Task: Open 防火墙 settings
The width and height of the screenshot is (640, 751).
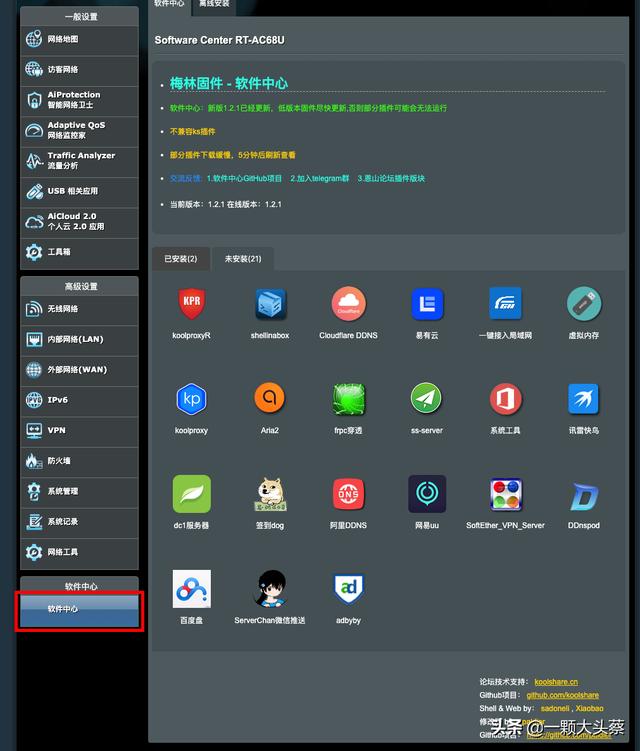Action: 80,461
